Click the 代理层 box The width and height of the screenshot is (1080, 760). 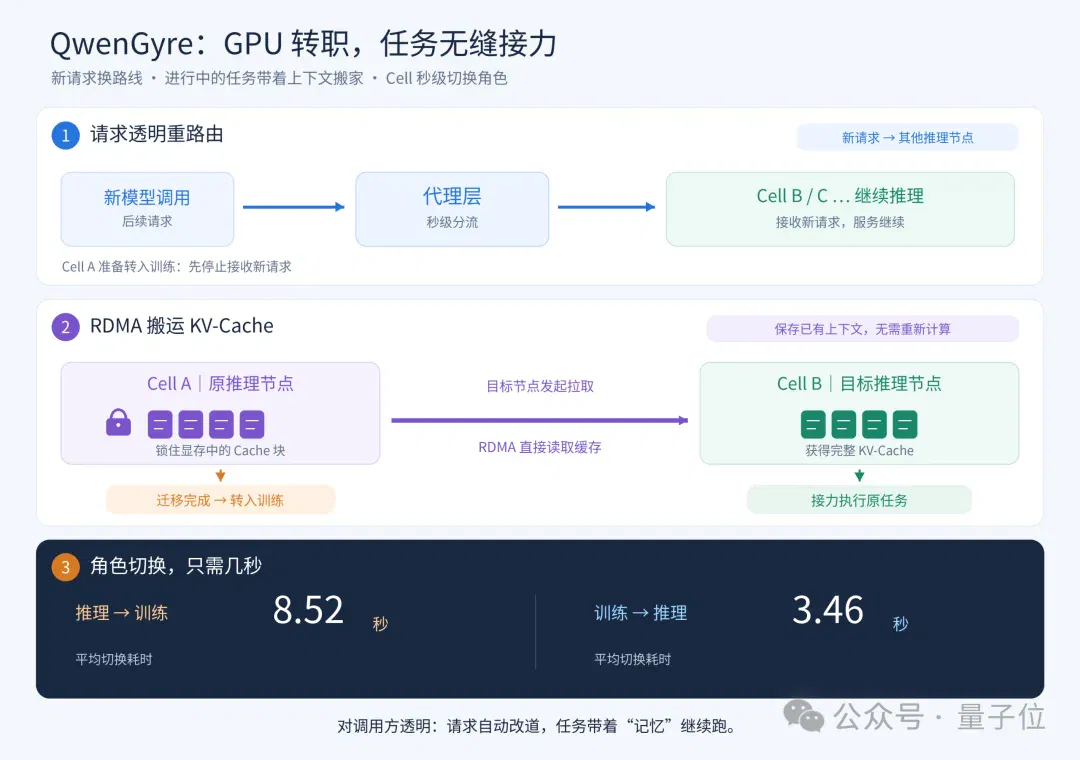[x=452, y=209]
